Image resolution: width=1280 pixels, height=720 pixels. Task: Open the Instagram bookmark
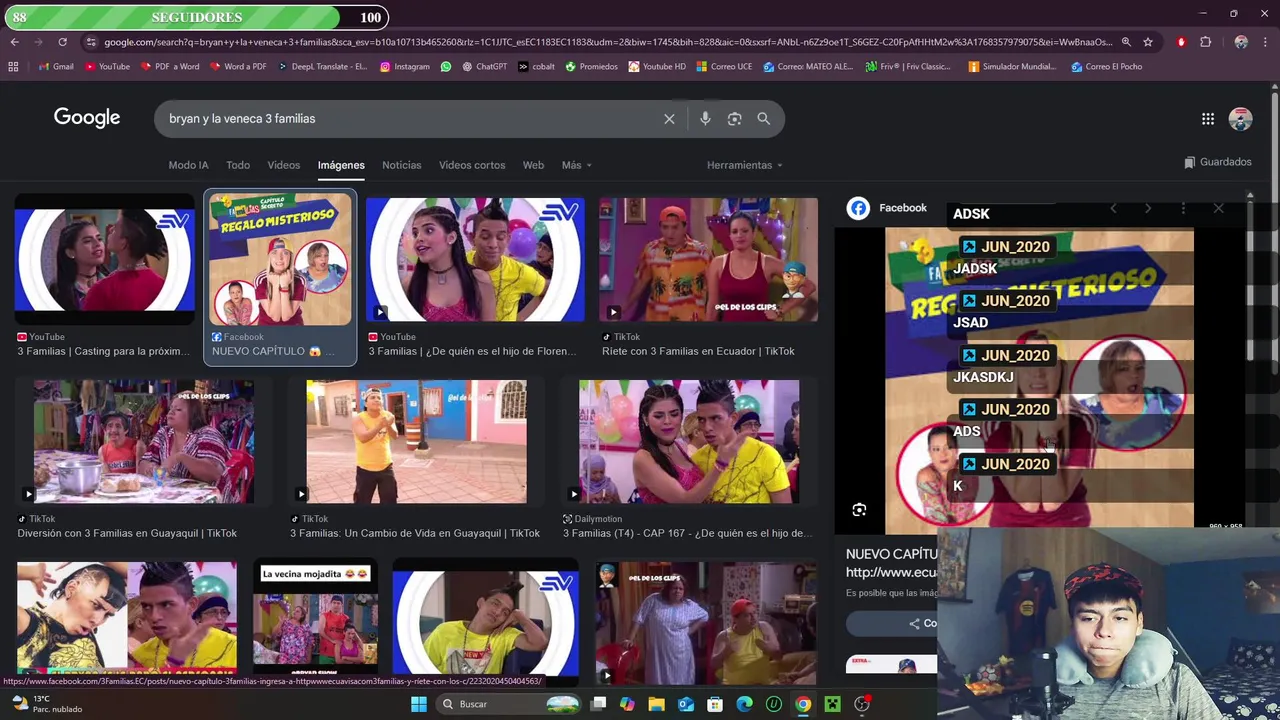tap(405, 67)
